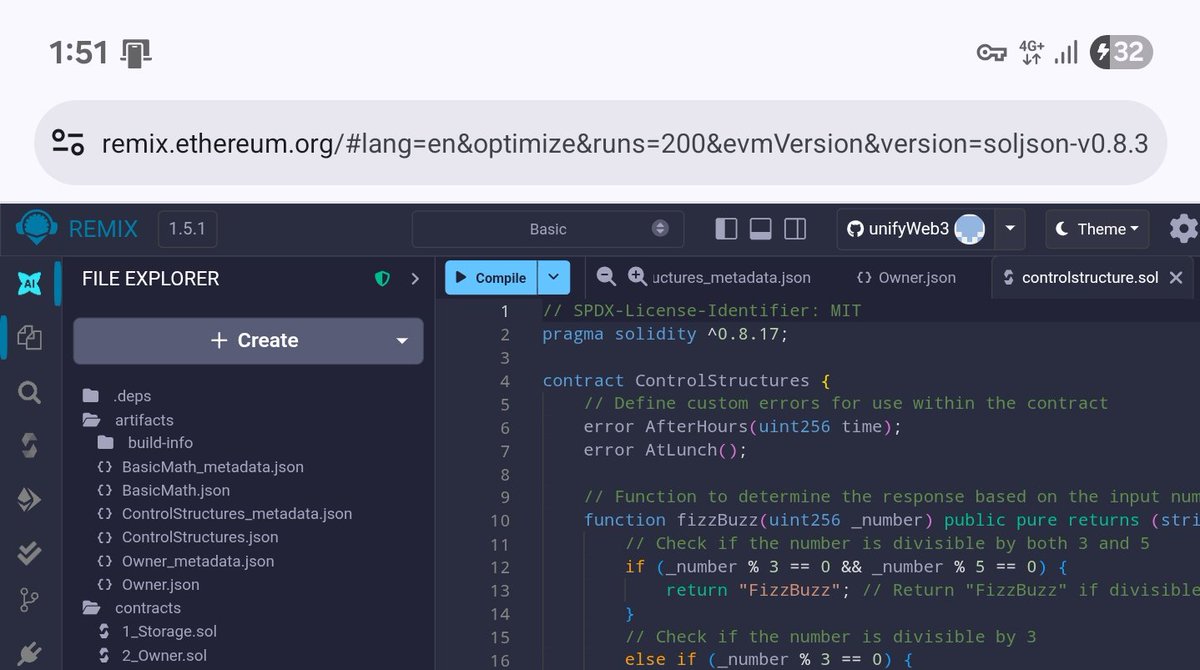Switch to the Owner.json tab
Screen dimensions: 1200x670
click(906, 277)
